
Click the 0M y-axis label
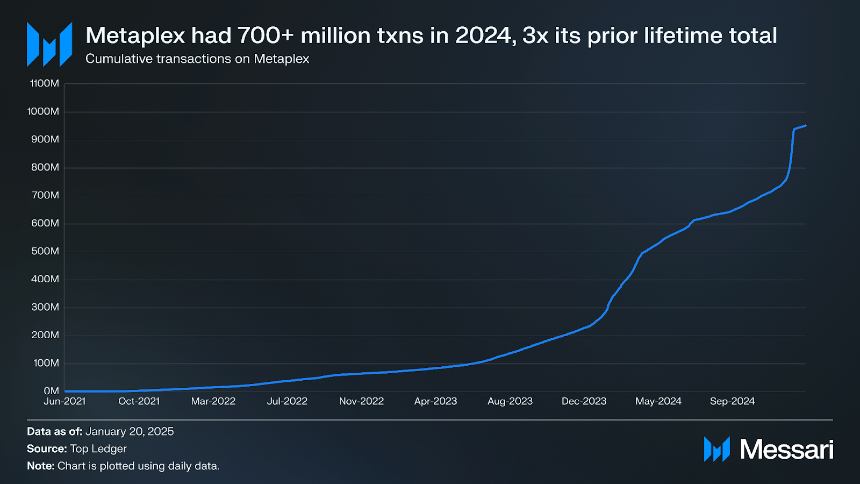coord(51,391)
